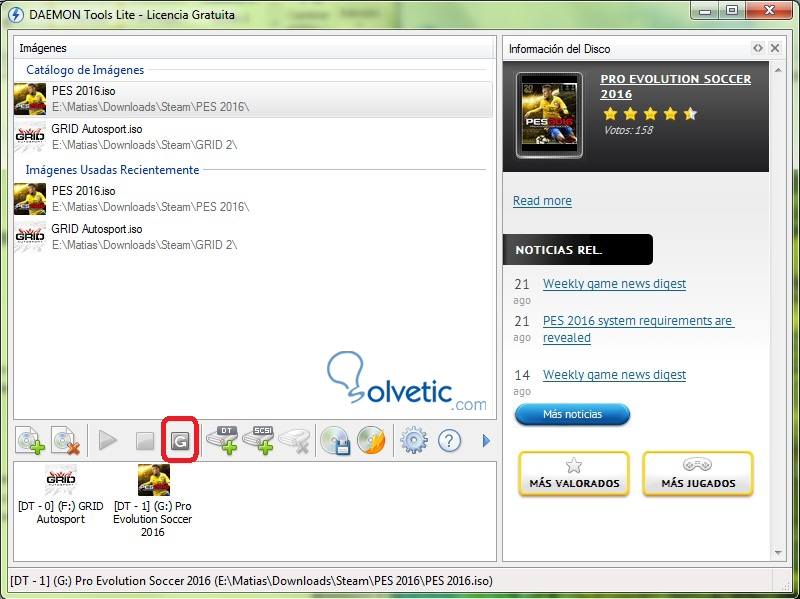This screenshot has width=800, height=599.
Task: Toggle the Información del Disco panel expand arrows
Action: click(x=758, y=48)
